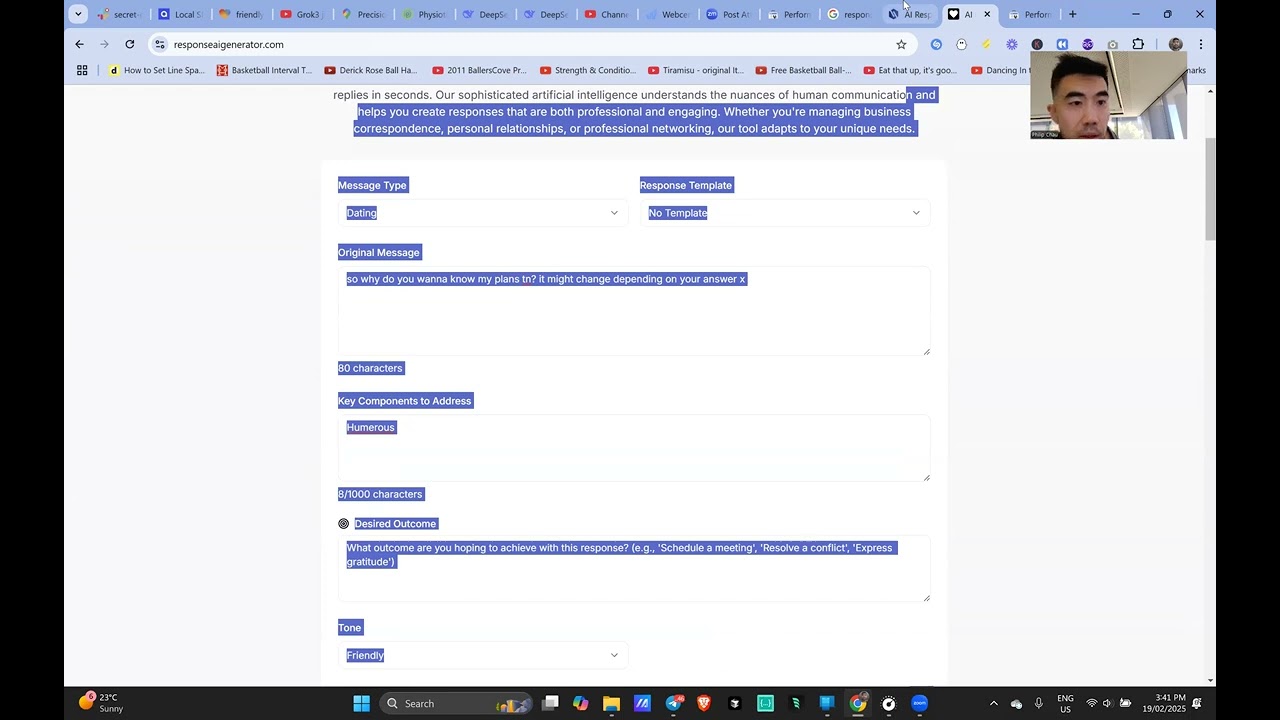This screenshot has width=1280, height=720.
Task: Switch to the Post At tab
Action: (728, 14)
